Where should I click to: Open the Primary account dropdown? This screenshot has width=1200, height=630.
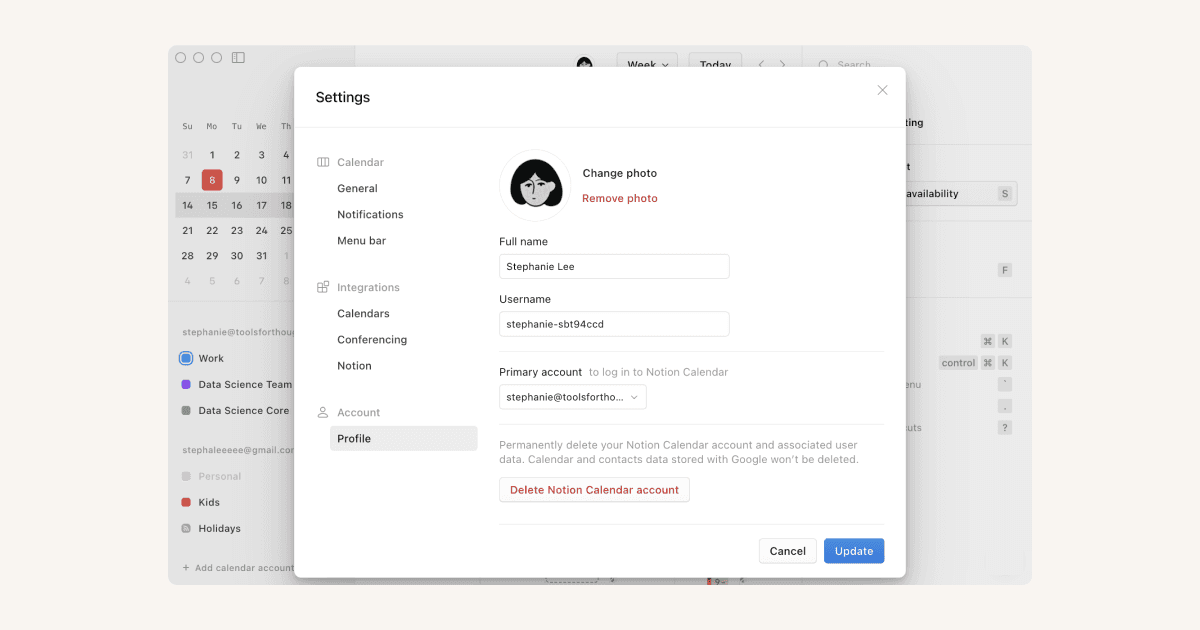pyautogui.click(x=572, y=396)
